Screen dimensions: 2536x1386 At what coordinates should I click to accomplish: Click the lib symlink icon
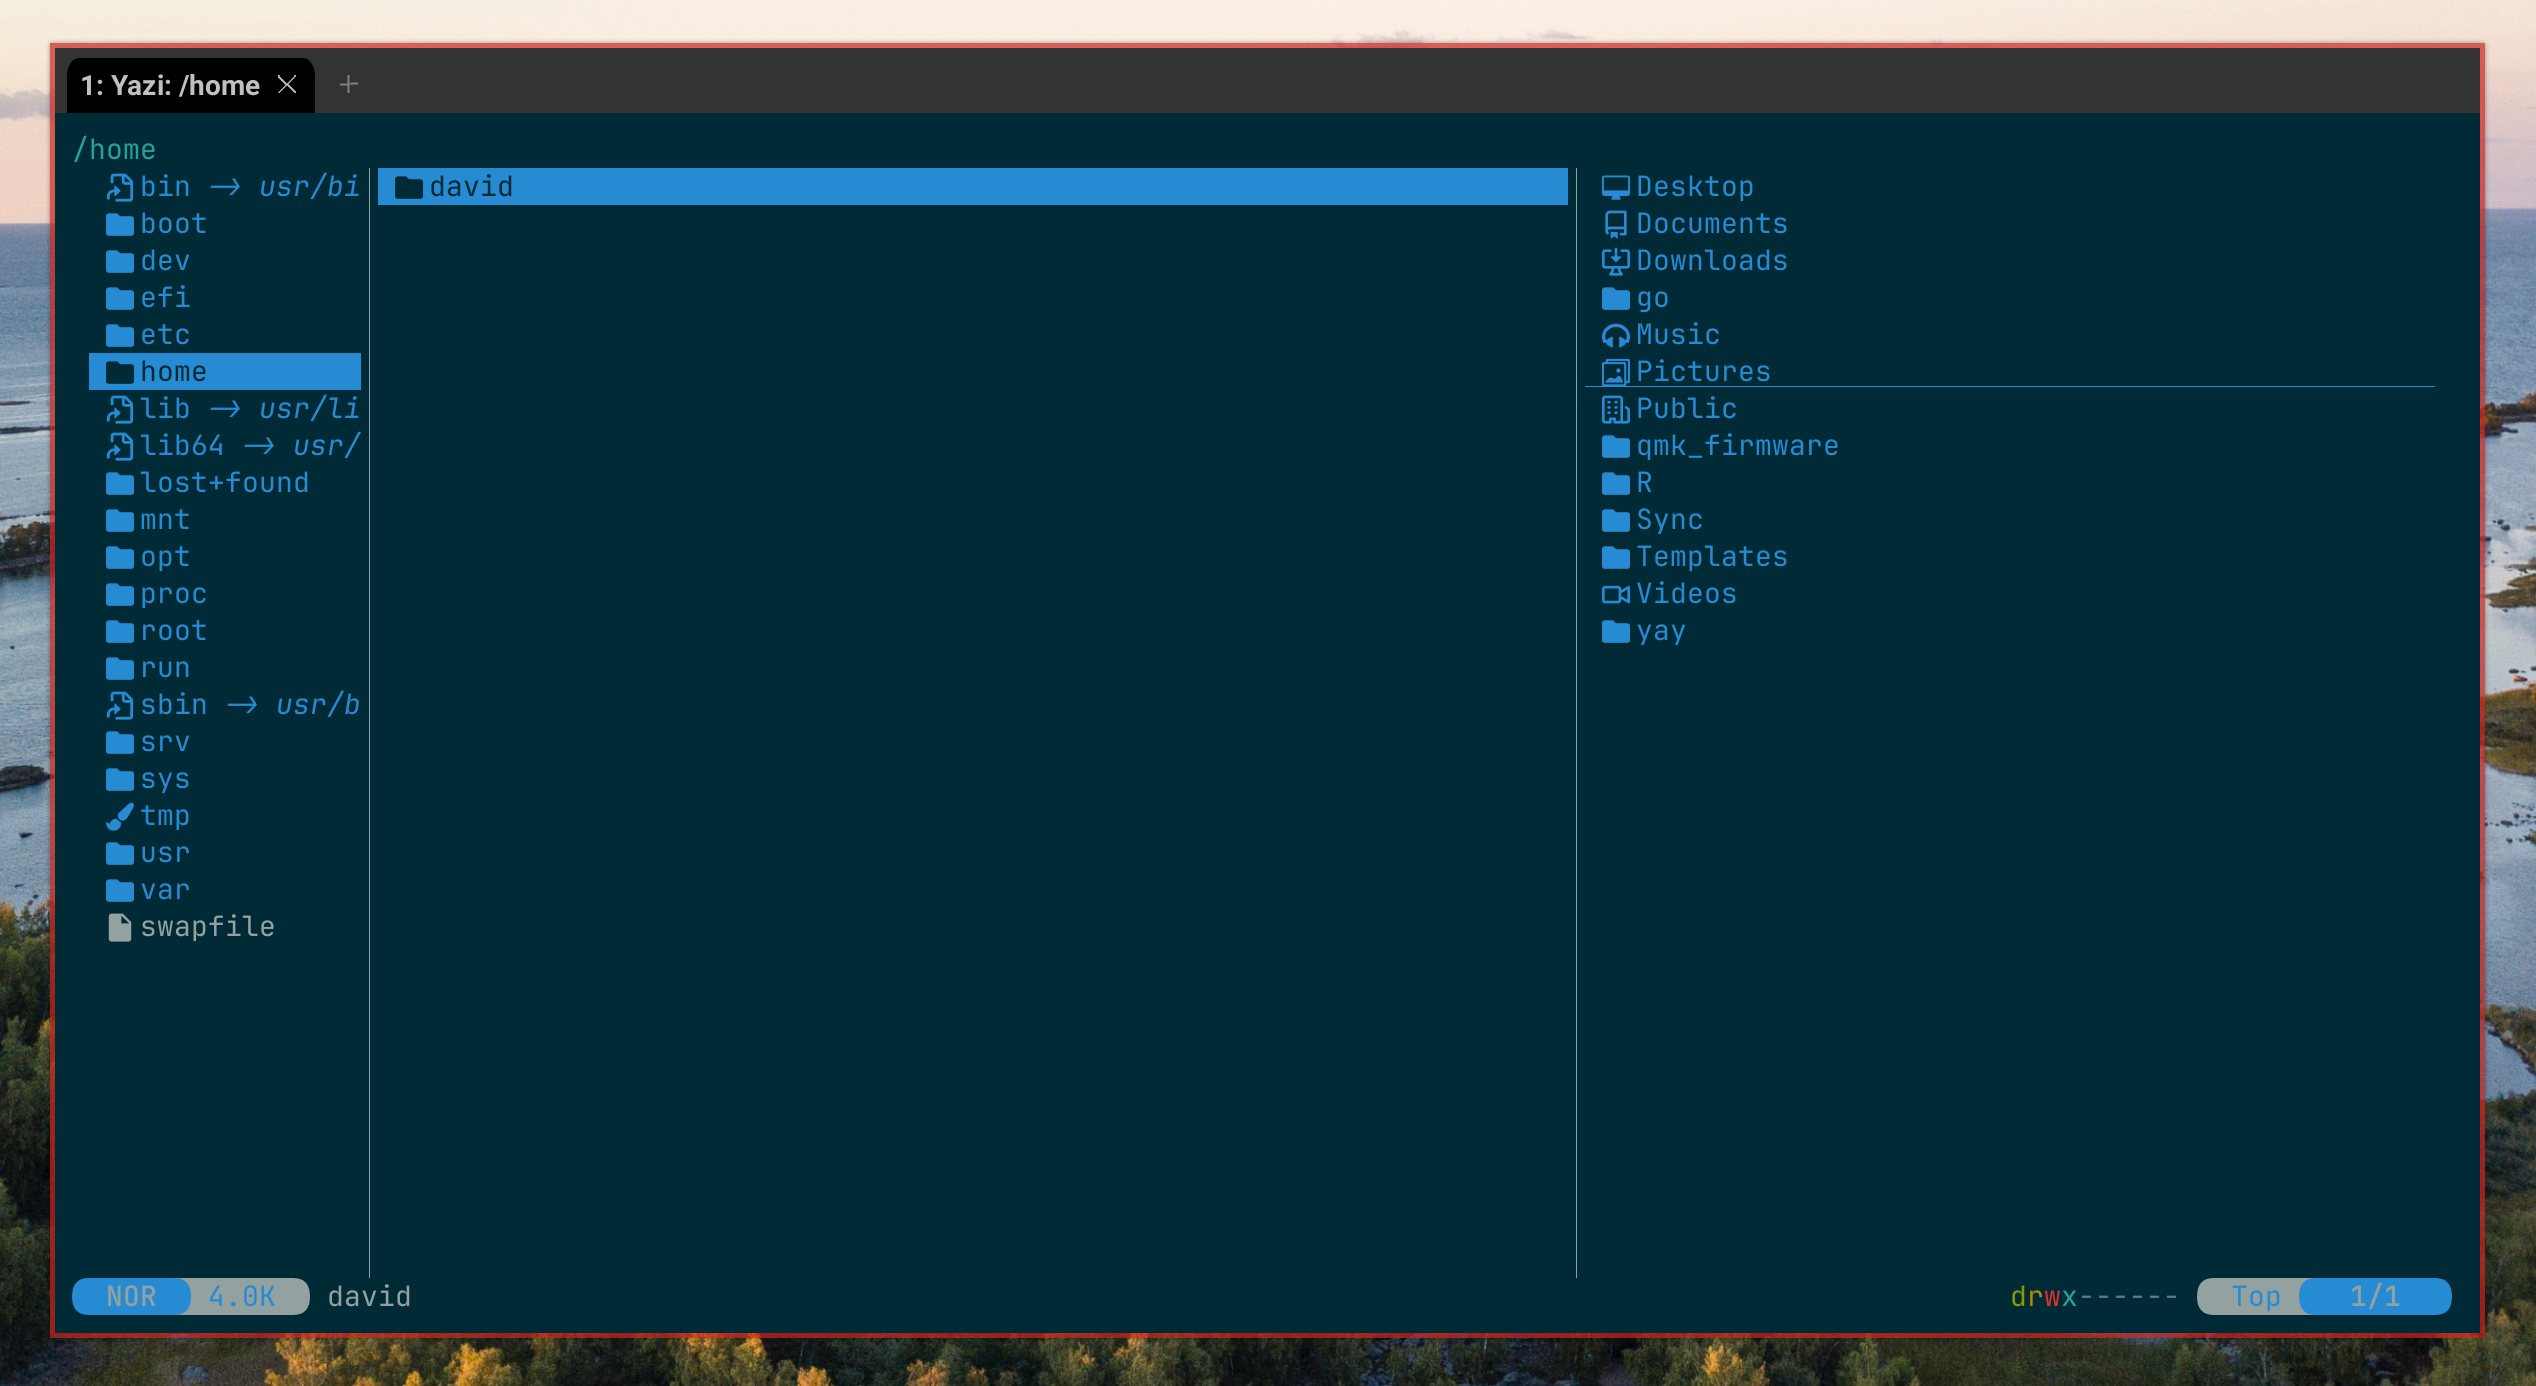click(120, 409)
